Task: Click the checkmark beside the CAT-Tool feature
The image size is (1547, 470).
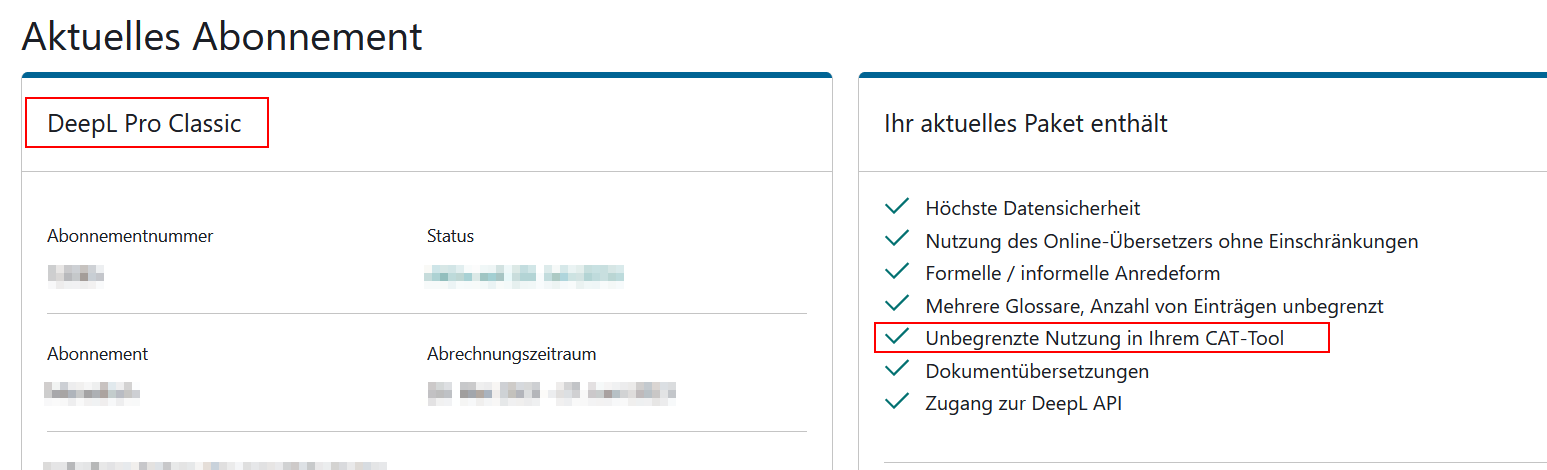Action: pyautogui.click(x=897, y=337)
